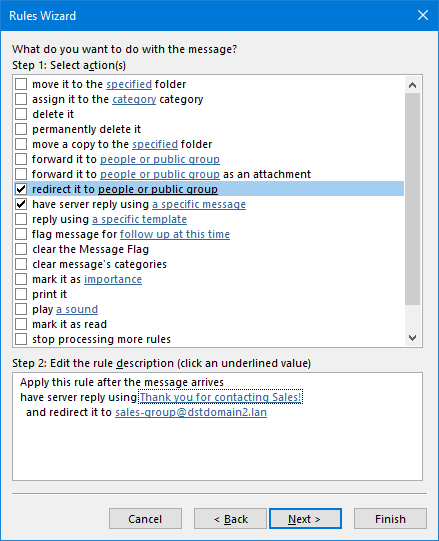Check 'stop processing more rules' box
Screen dimensions: 439x541
click(x=21, y=339)
